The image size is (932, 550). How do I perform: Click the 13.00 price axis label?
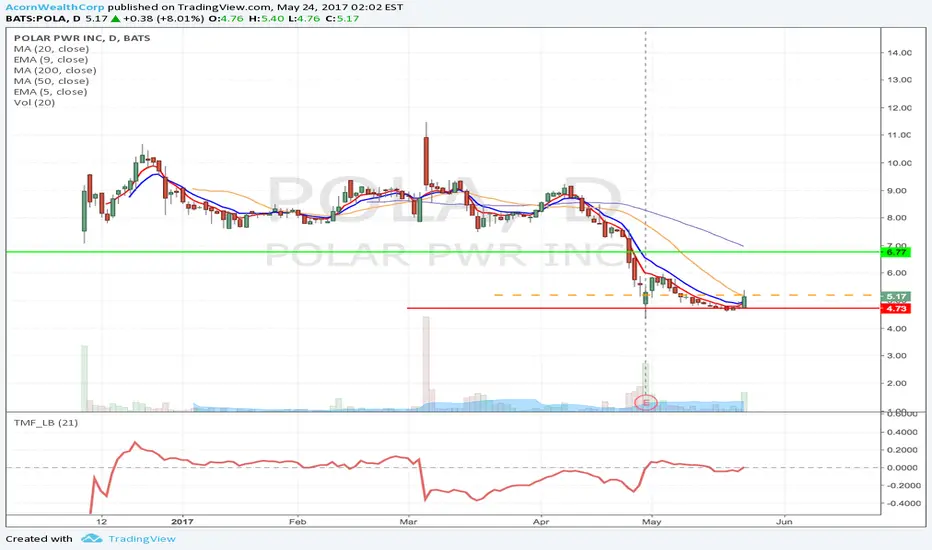point(899,80)
